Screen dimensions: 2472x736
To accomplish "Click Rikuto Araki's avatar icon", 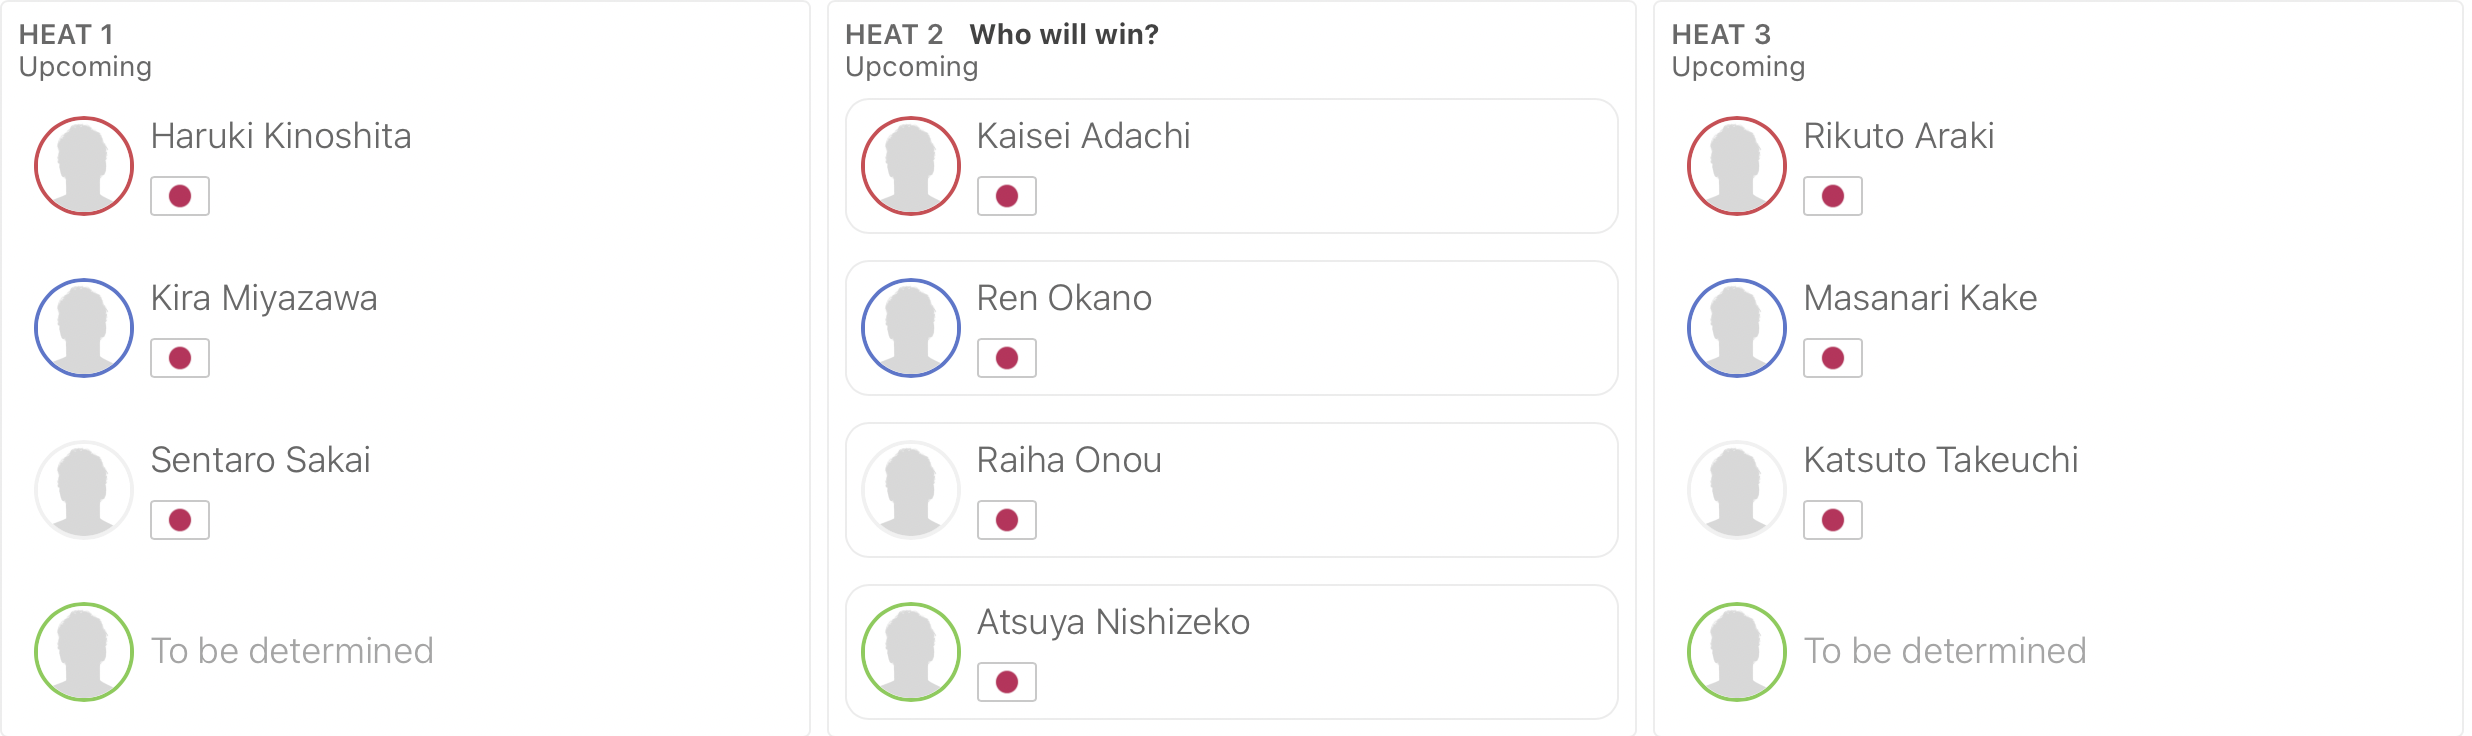I will click(x=1737, y=166).
